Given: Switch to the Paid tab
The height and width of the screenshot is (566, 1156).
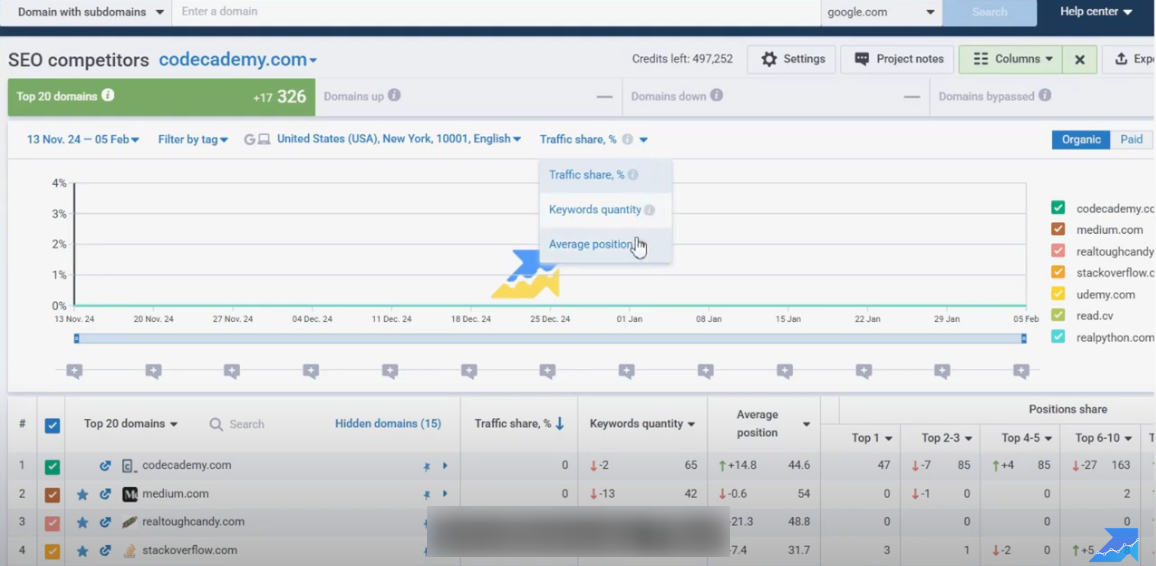Looking at the screenshot, I should [1131, 139].
